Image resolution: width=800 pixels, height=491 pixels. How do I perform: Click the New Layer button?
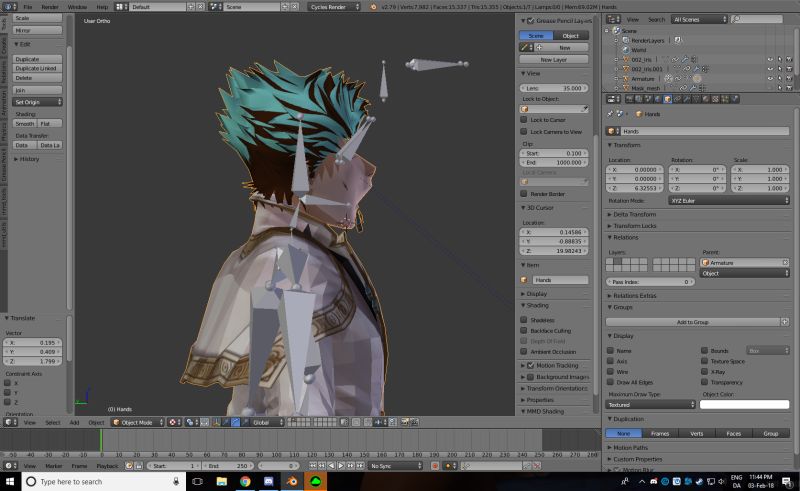point(554,59)
